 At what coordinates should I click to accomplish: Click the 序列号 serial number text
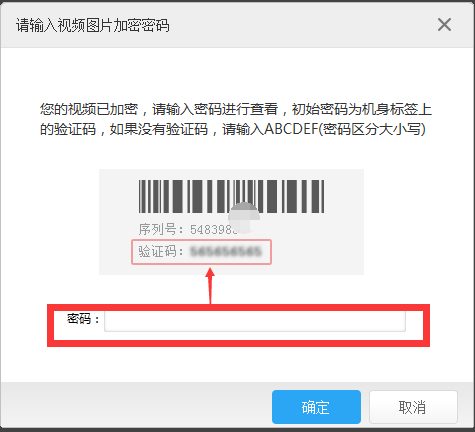coord(188,229)
